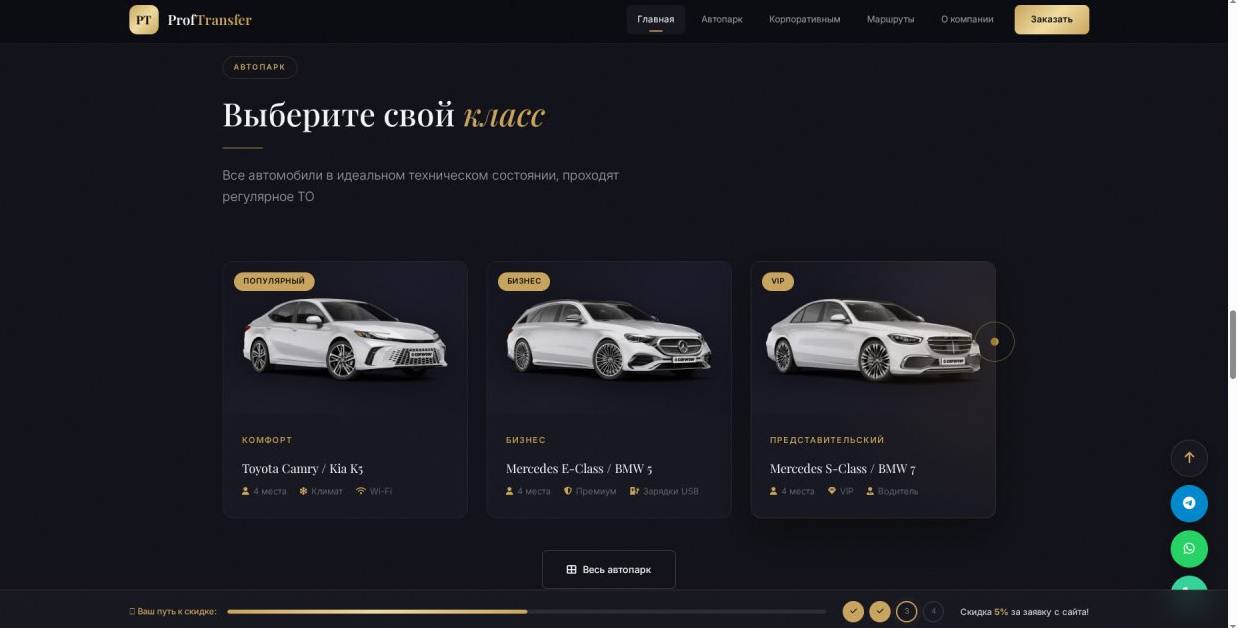Open the Корпоративным menu item
The height and width of the screenshot is (628, 1238).
[x=805, y=19]
